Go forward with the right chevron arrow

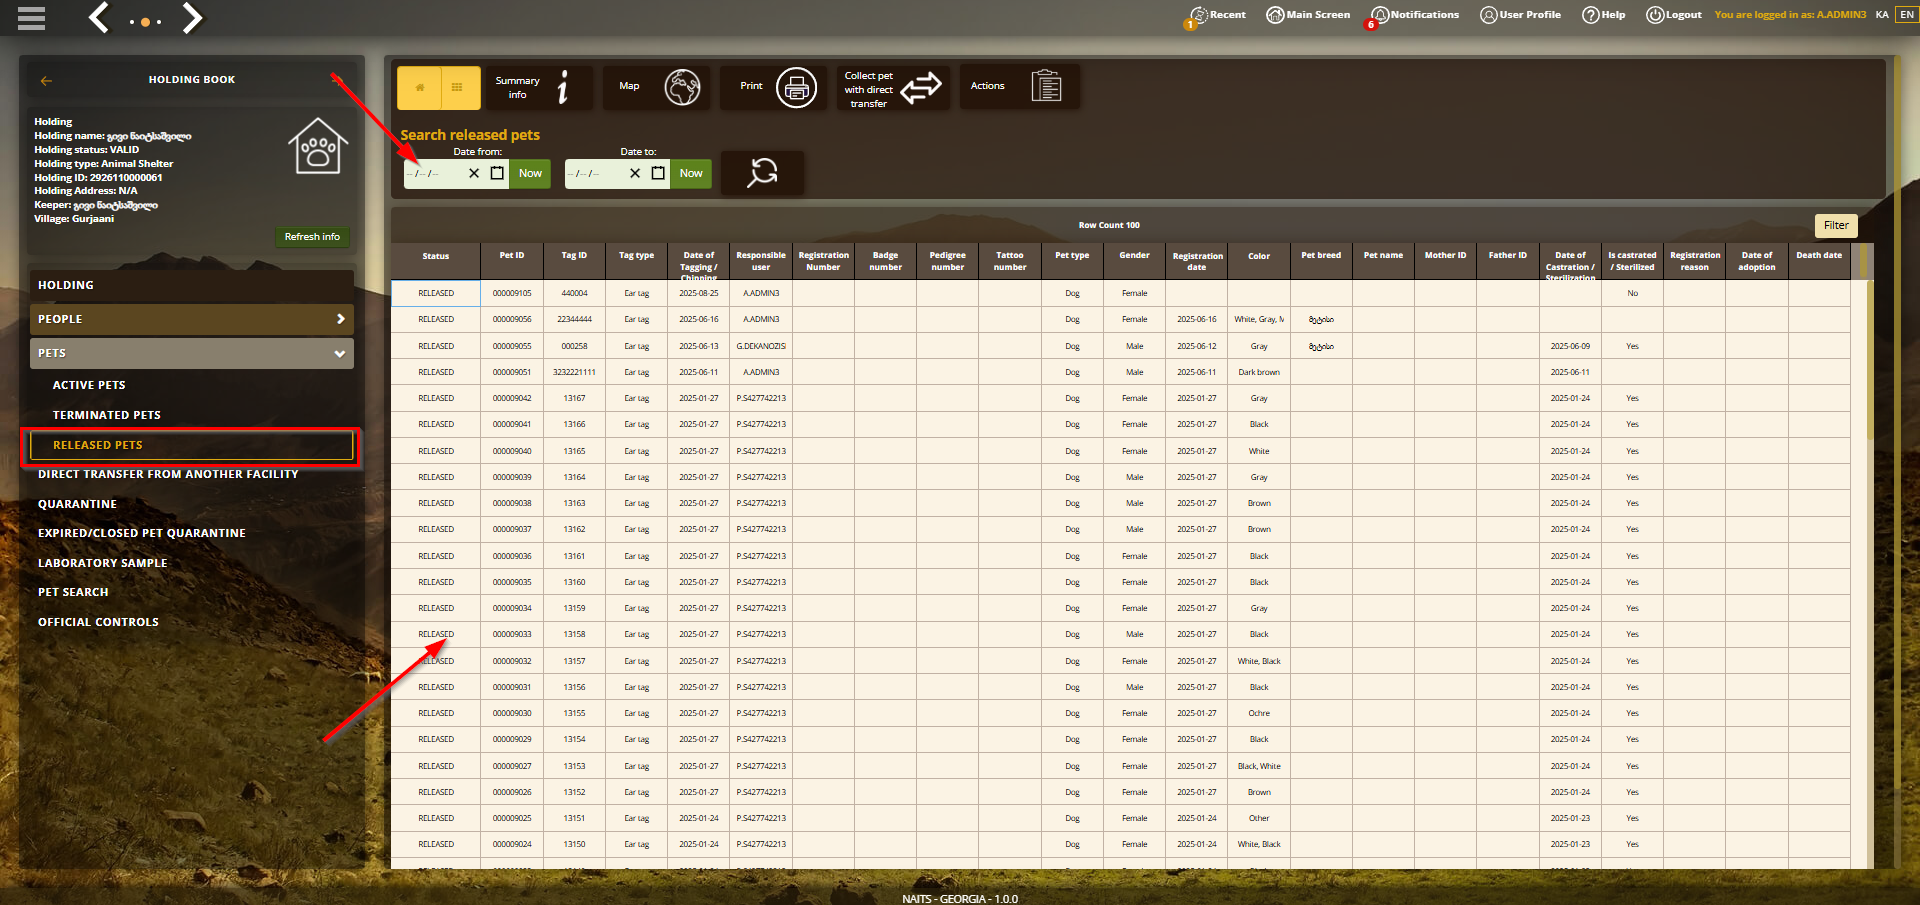click(192, 17)
